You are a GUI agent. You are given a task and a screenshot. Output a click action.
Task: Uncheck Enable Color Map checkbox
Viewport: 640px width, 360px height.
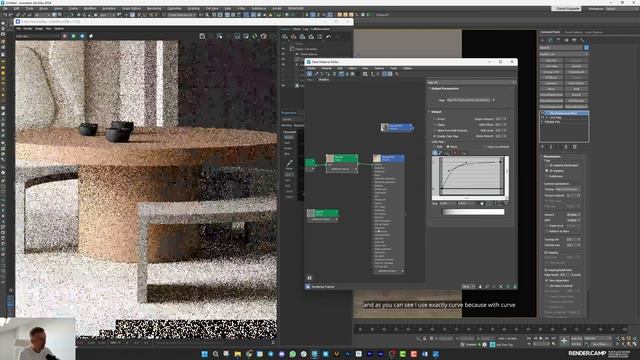pos(434,136)
